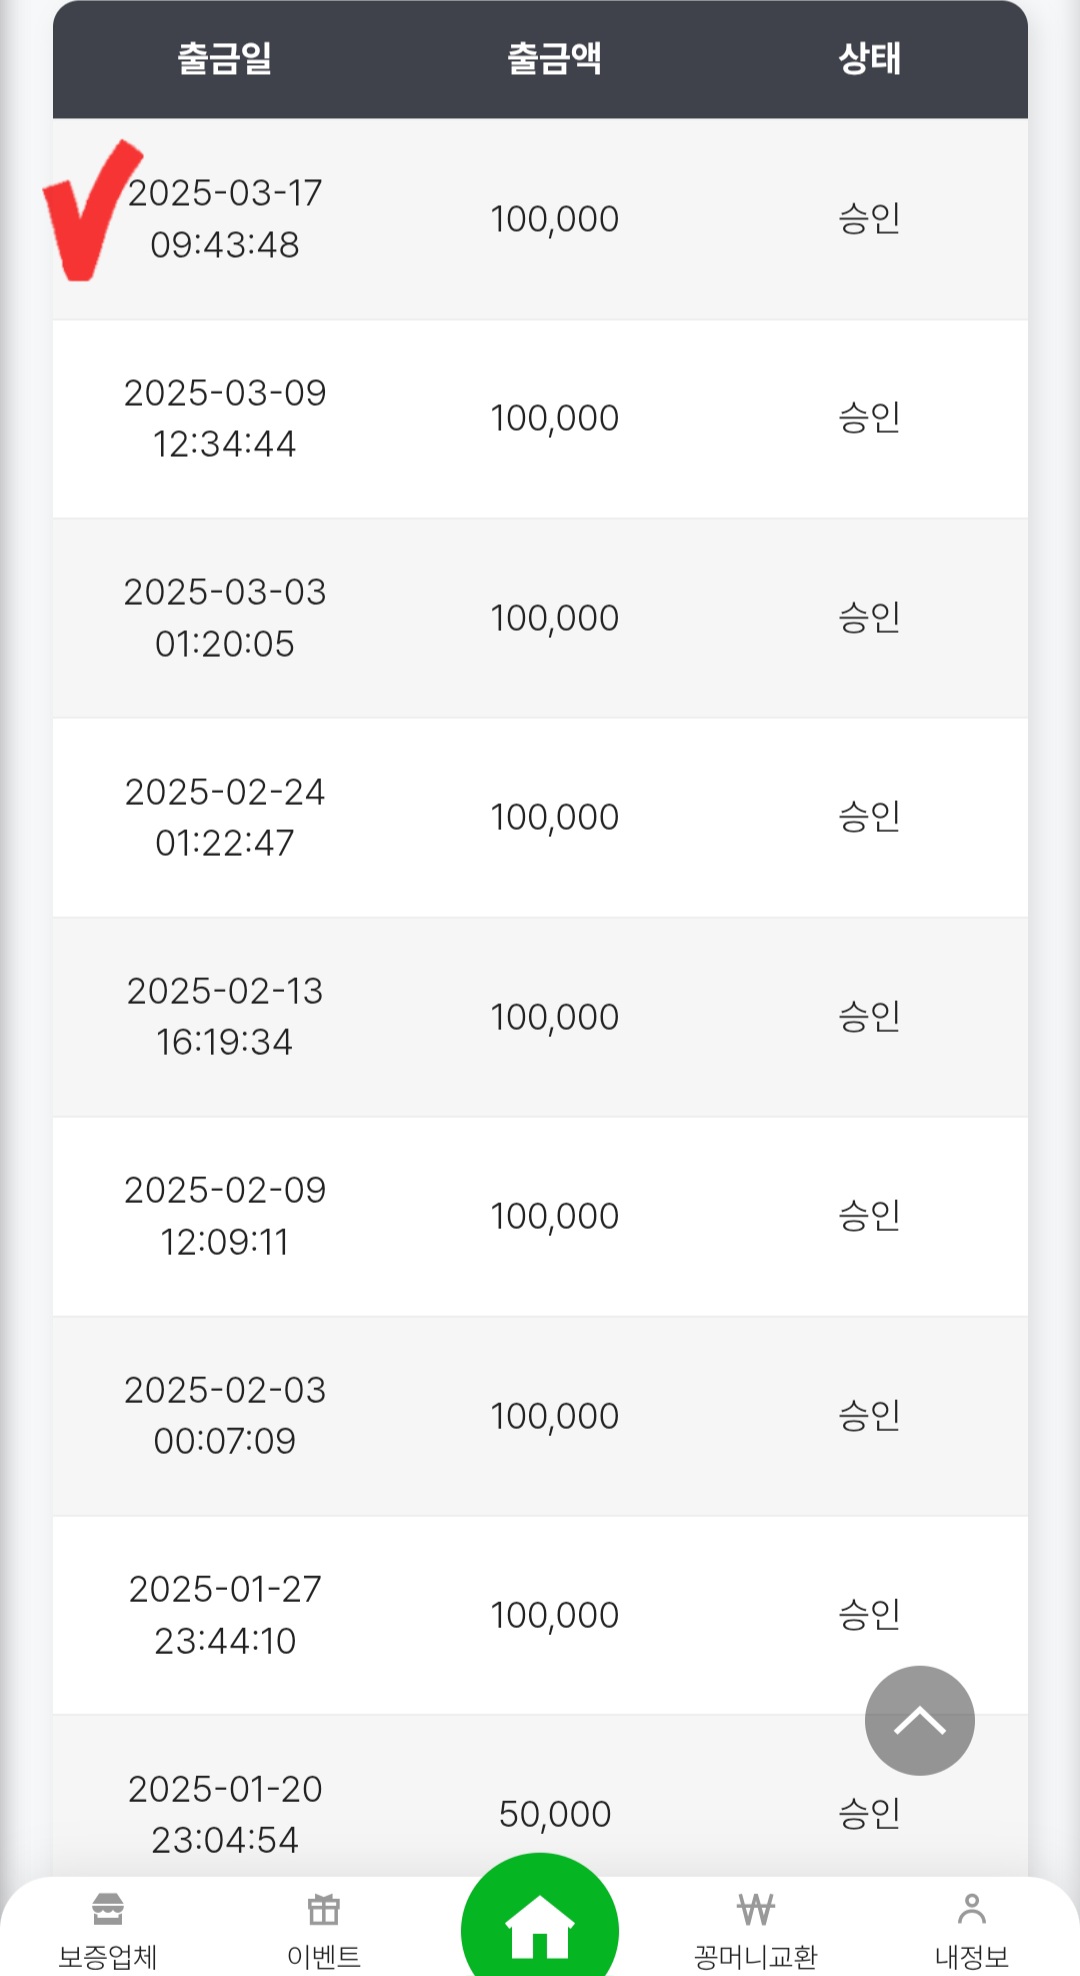Image resolution: width=1080 pixels, height=1976 pixels.
Task: Tap the 50,000 withdrawal amount
Action: click(x=554, y=1814)
